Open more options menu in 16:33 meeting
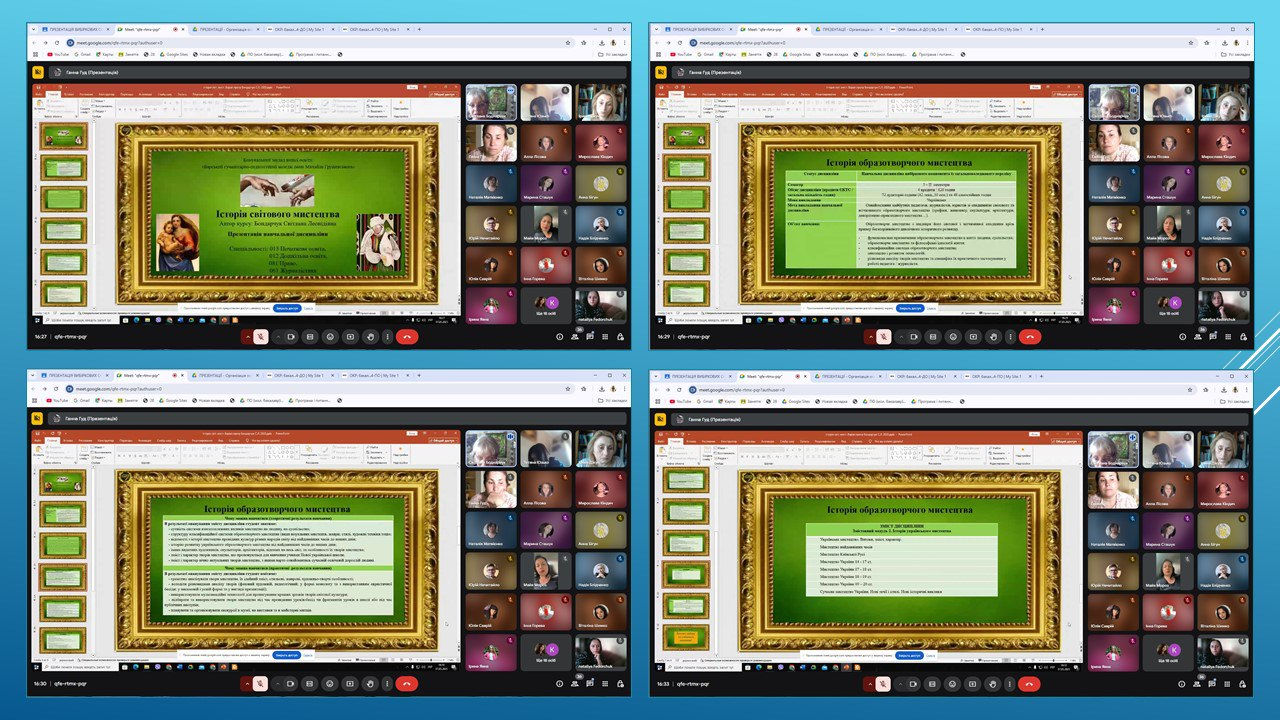1280x720 pixels. pyautogui.click(x=1010, y=684)
